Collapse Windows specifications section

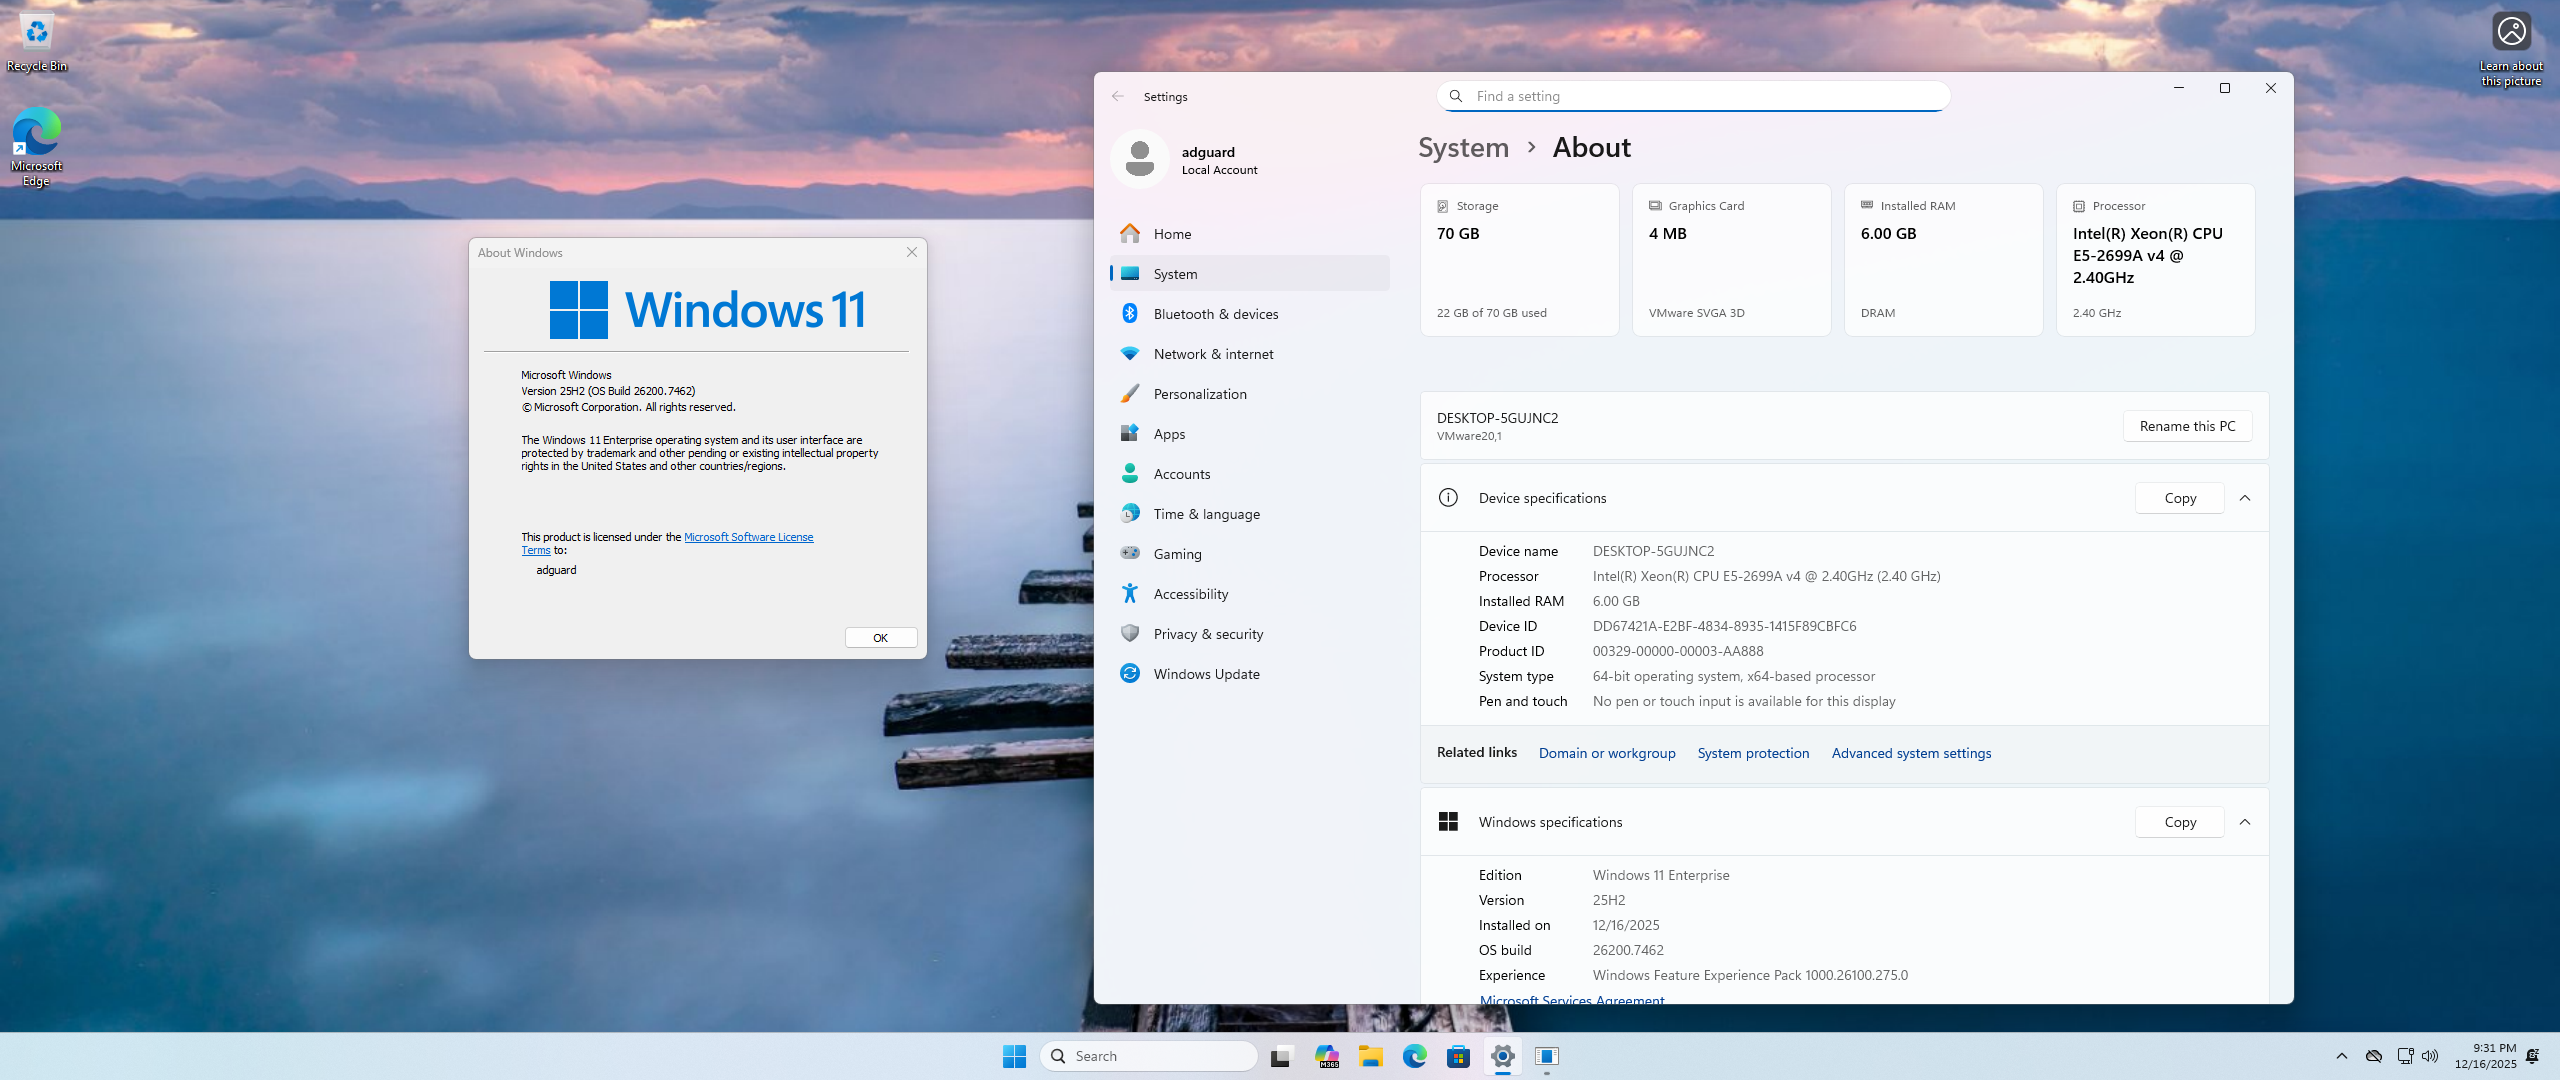(2245, 822)
